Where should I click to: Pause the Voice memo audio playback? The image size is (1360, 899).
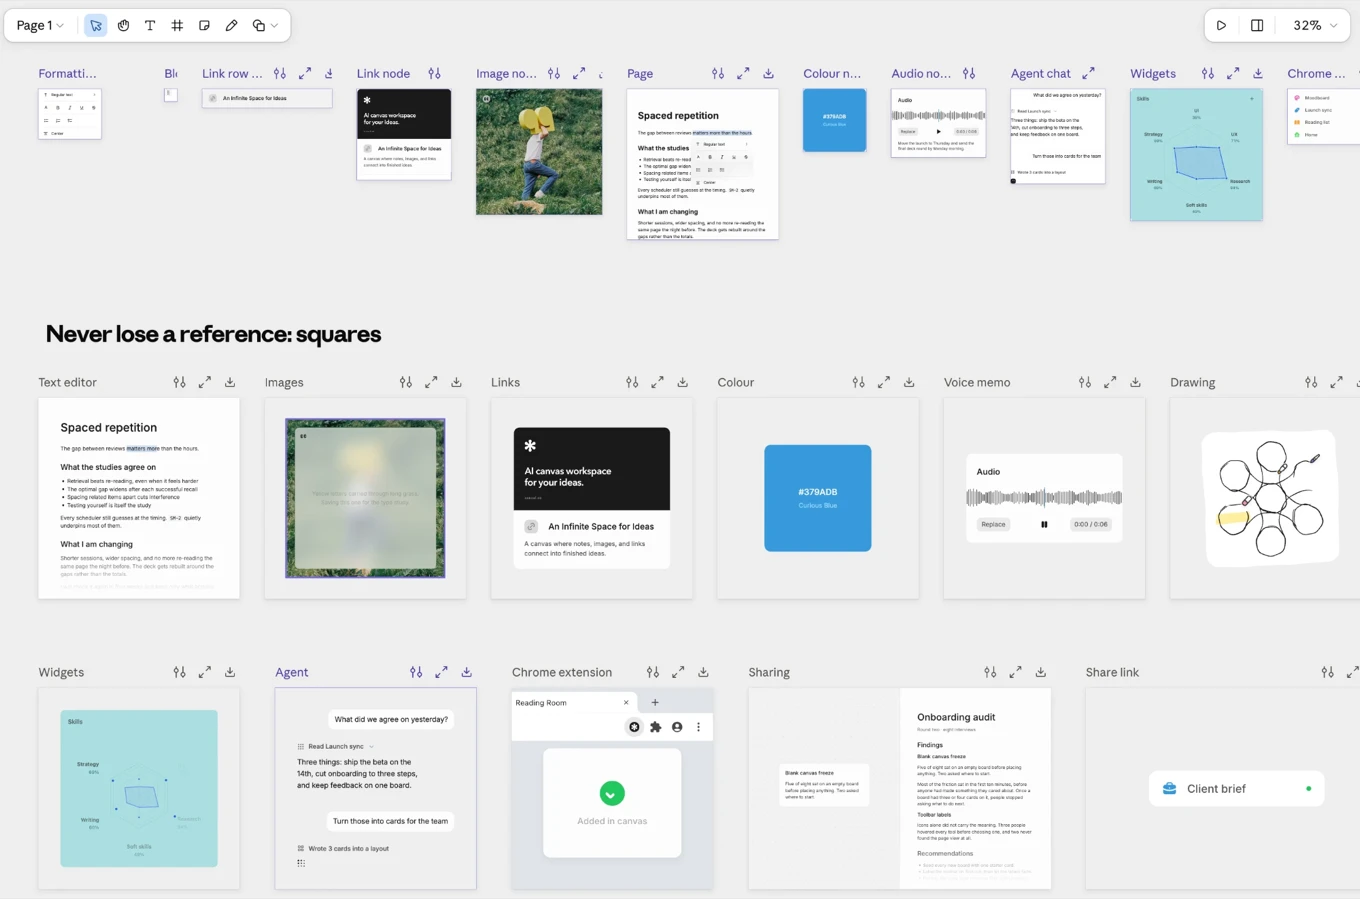click(x=1044, y=524)
